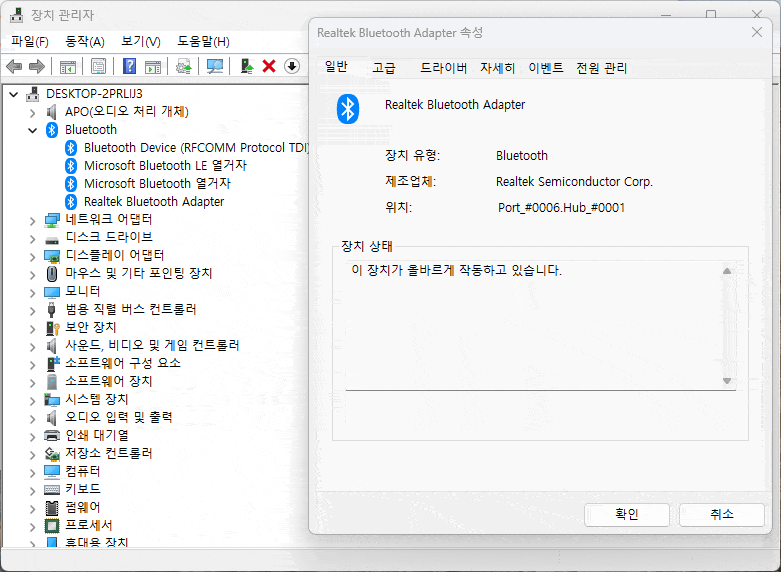Scan for hardware changes monitor icon

click(215, 66)
